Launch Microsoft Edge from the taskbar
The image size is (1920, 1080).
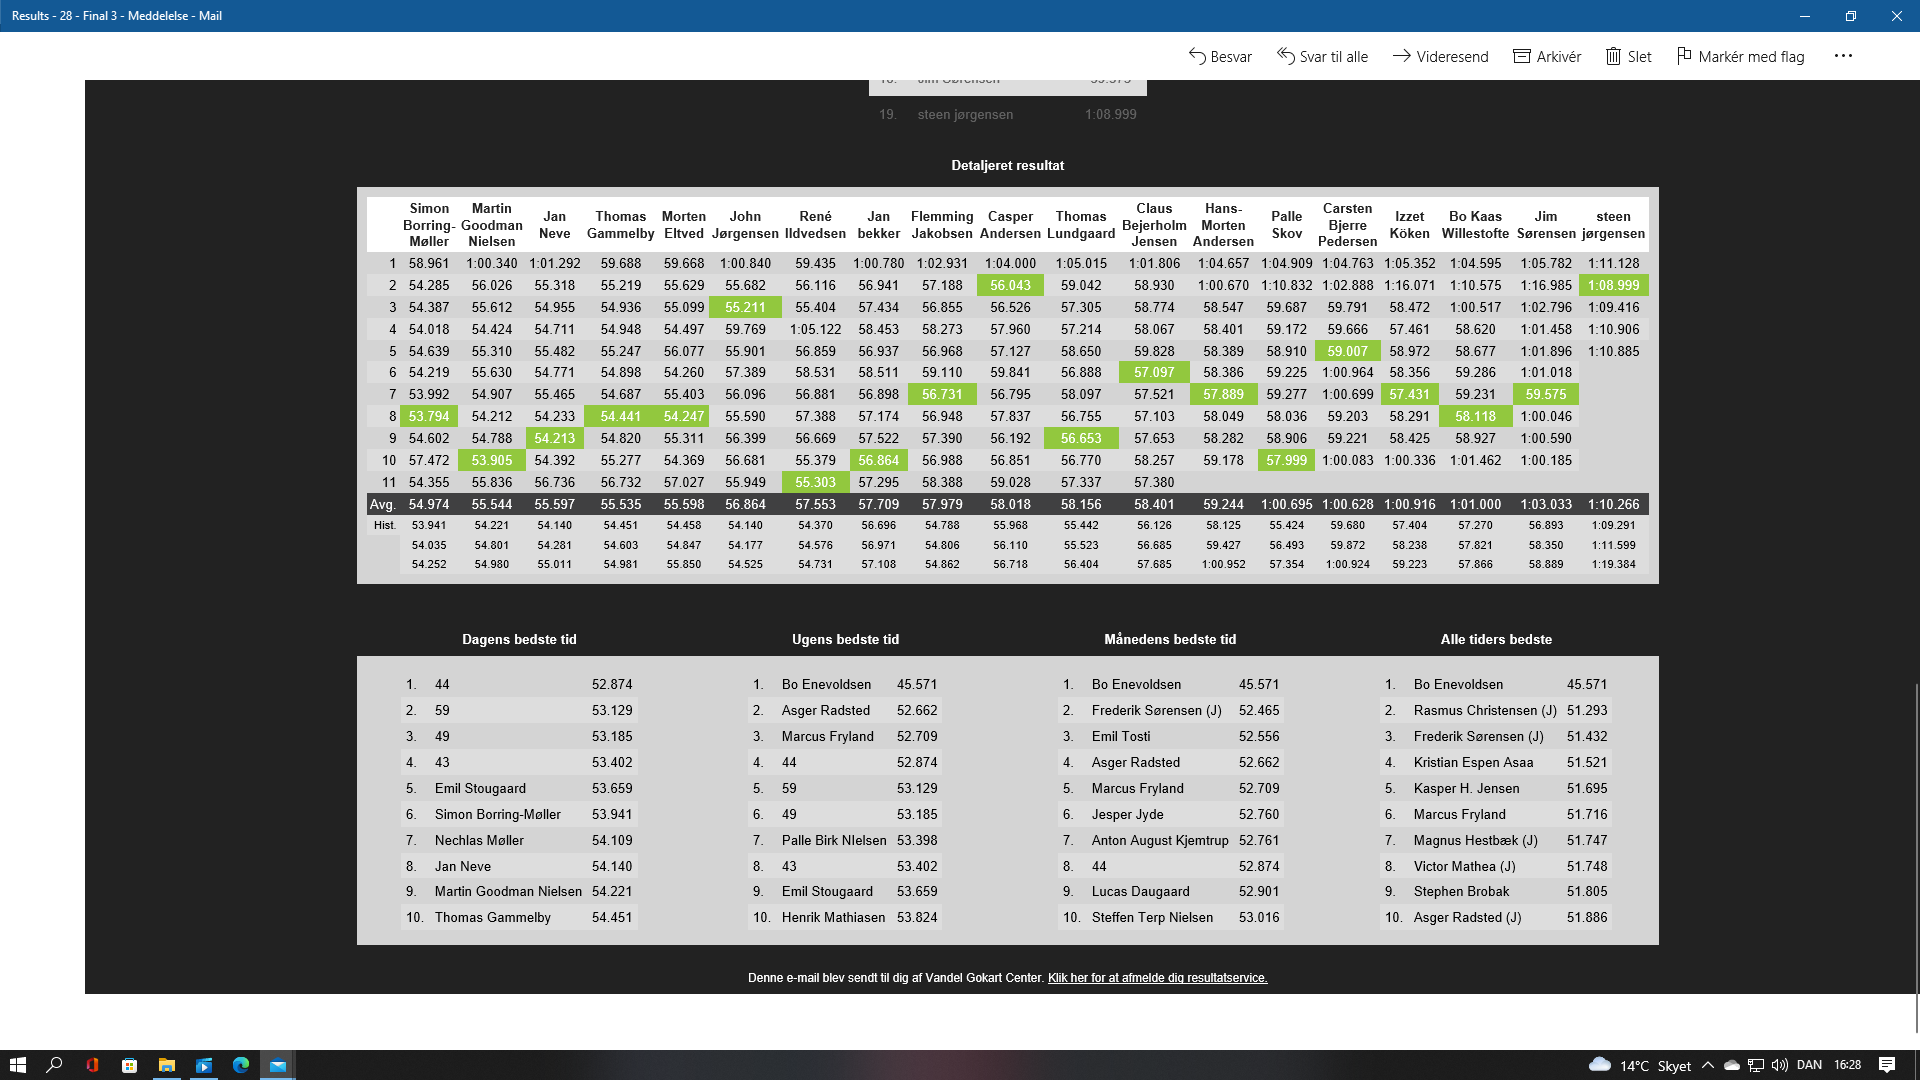coord(241,1065)
